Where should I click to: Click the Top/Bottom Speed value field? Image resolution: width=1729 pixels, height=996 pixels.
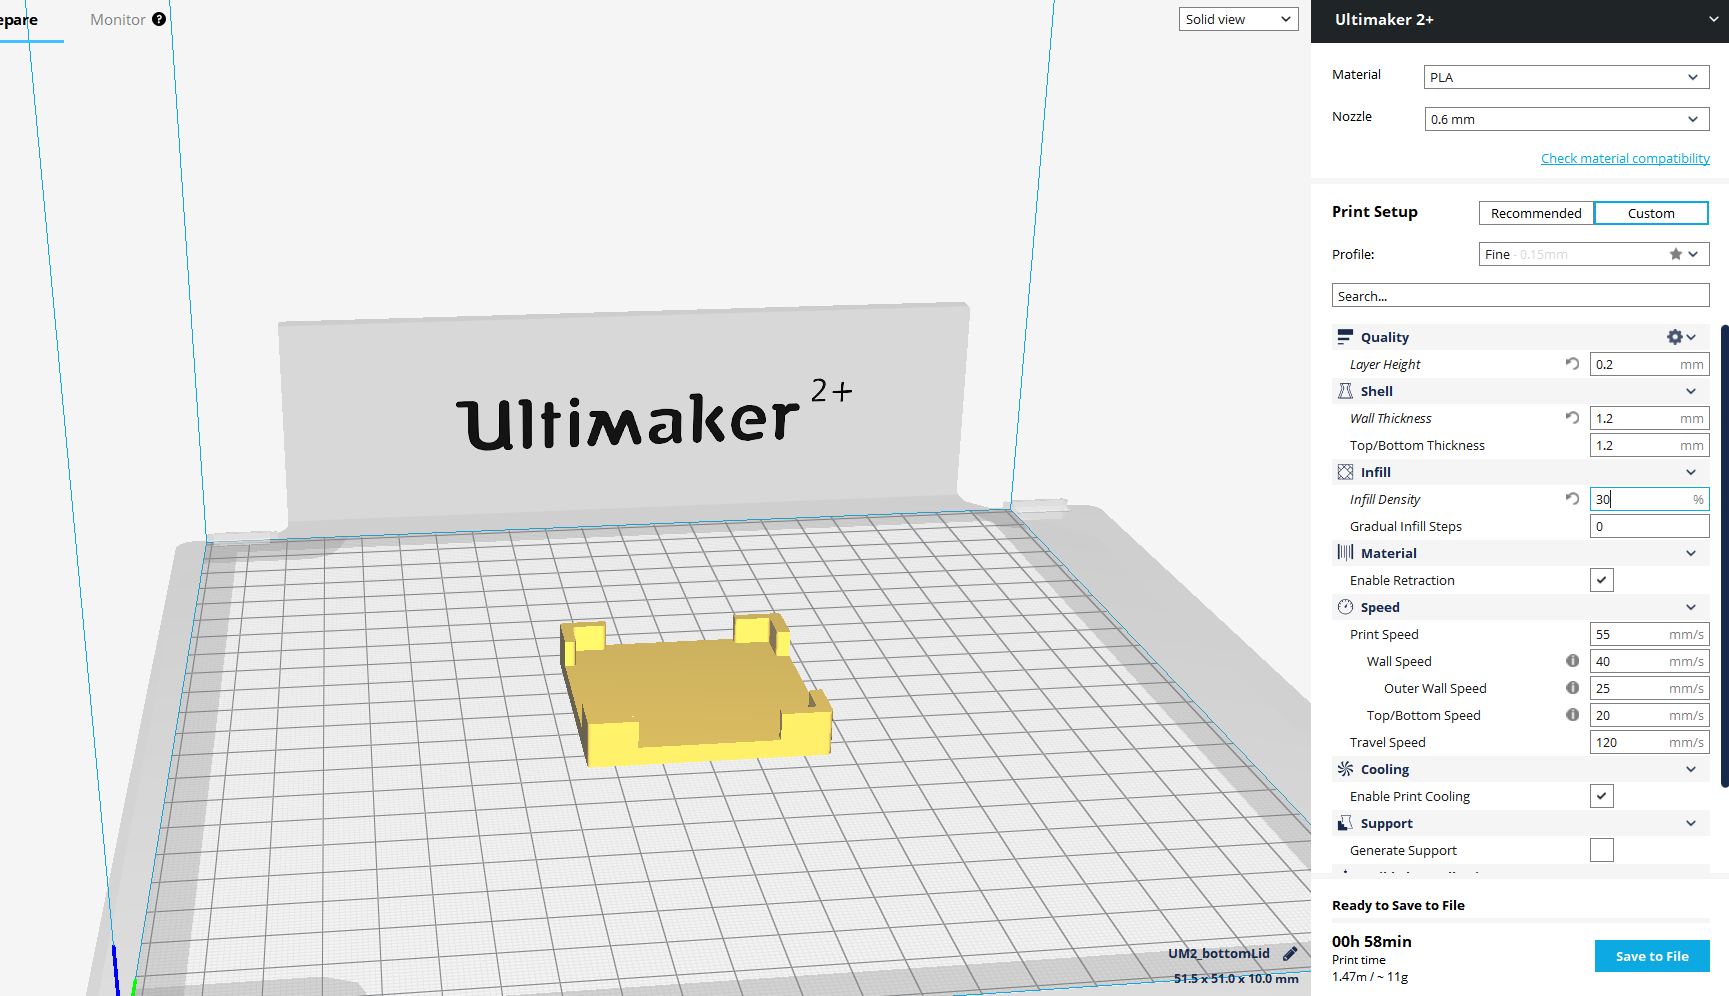pos(1649,715)
